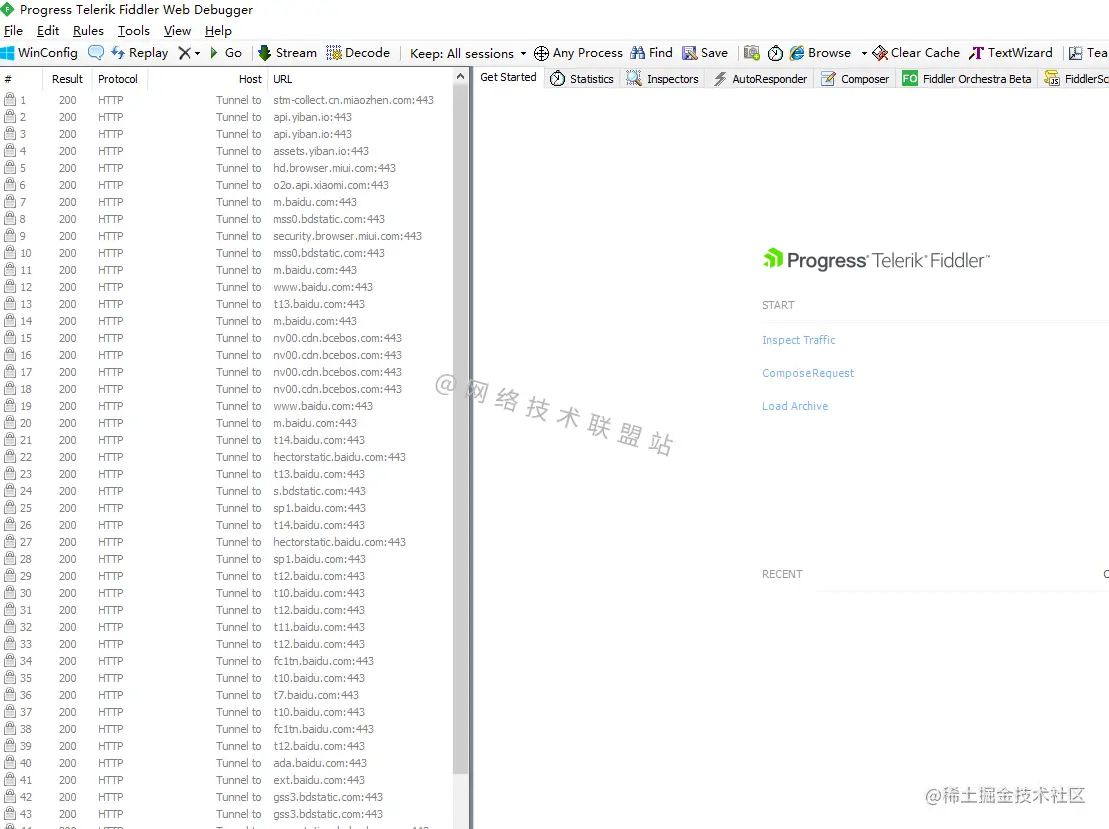The height and width of the screenshot is (829, 1109).
Task: Click the Progress Telerik Fiddler logo
Action: click(876, 260)
